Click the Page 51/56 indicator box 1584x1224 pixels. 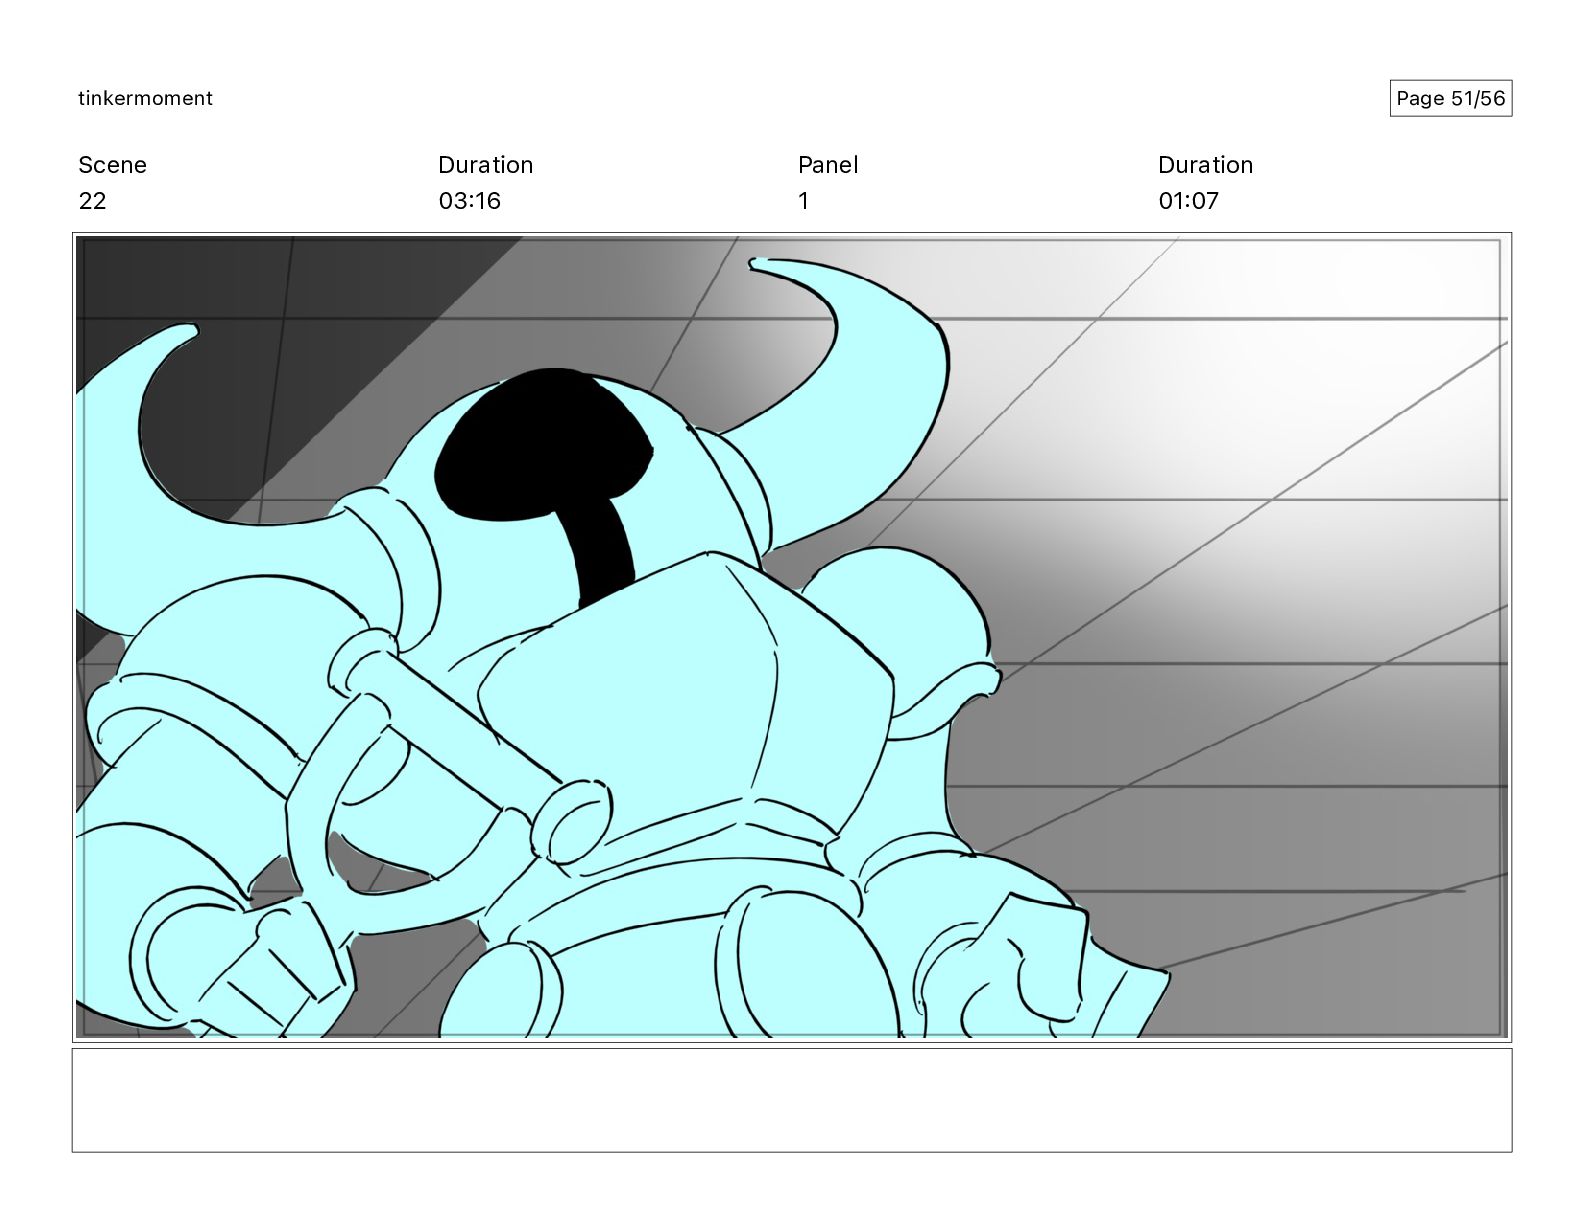(x=1450, y=98)
